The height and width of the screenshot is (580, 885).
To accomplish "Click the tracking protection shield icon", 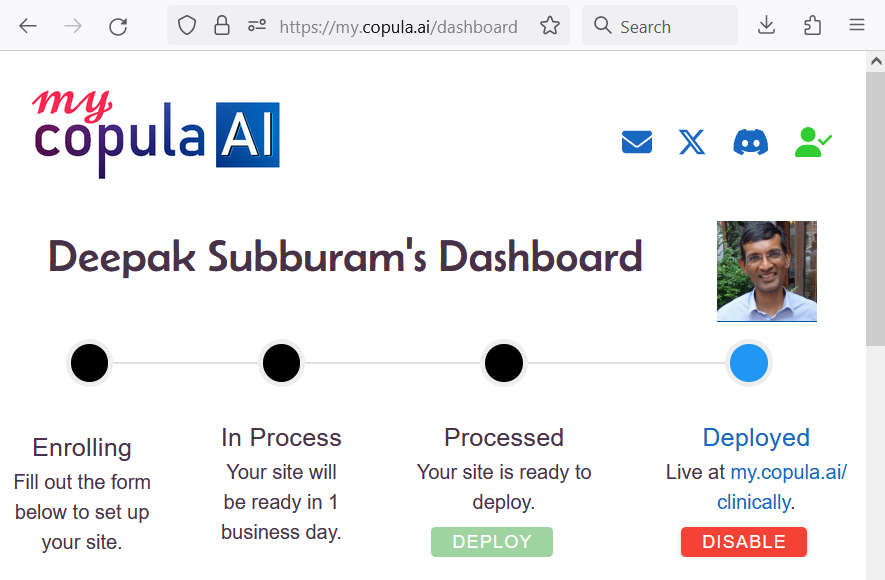I will click(186, 25).
